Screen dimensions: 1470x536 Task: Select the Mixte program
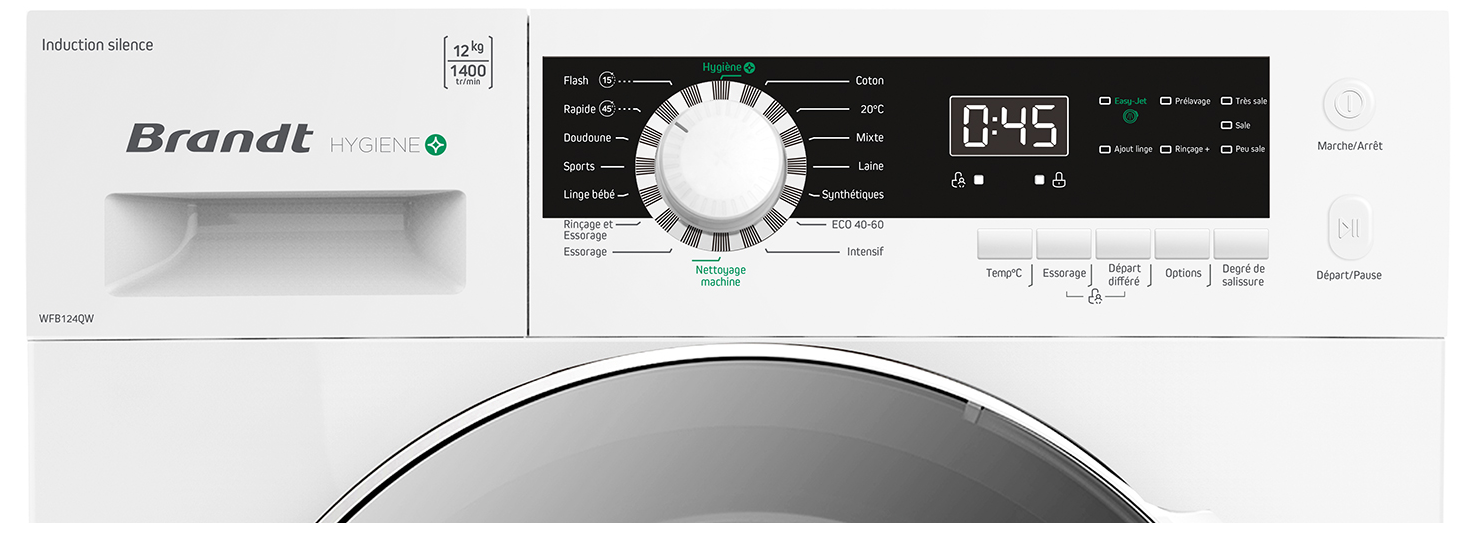click(x=870, y=138)
